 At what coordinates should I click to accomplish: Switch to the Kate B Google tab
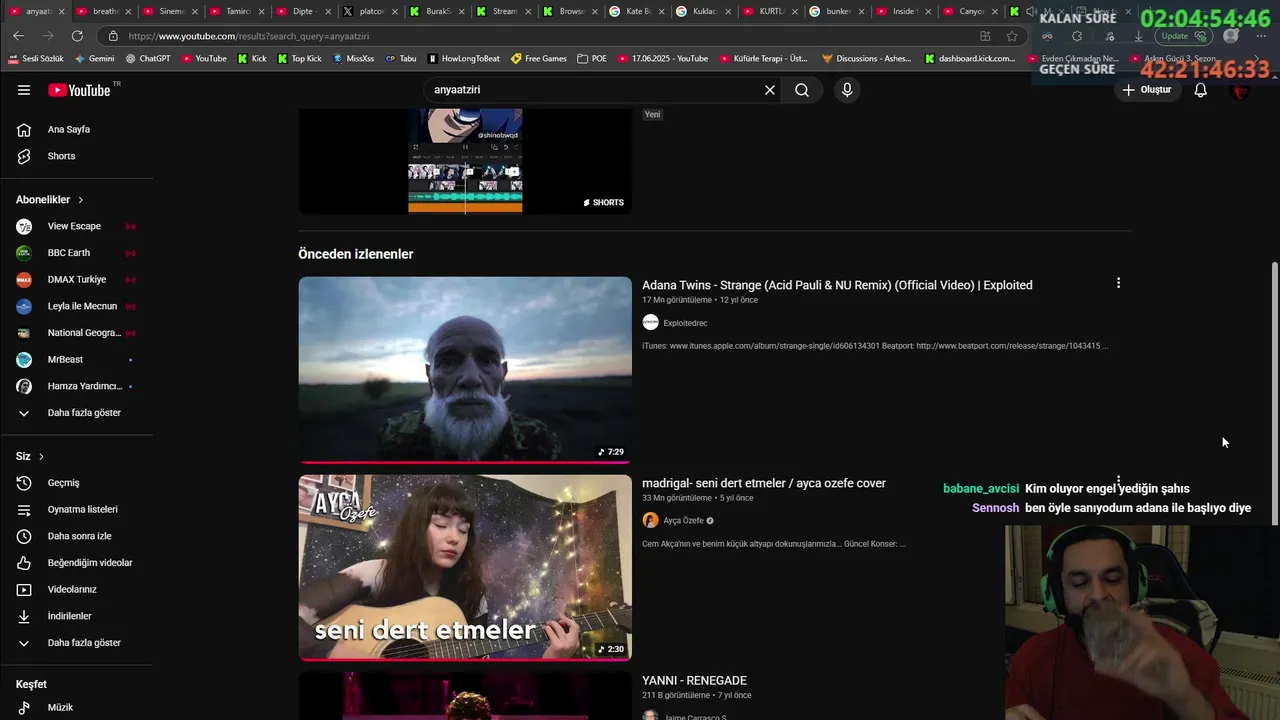click(x=636, y=12)
